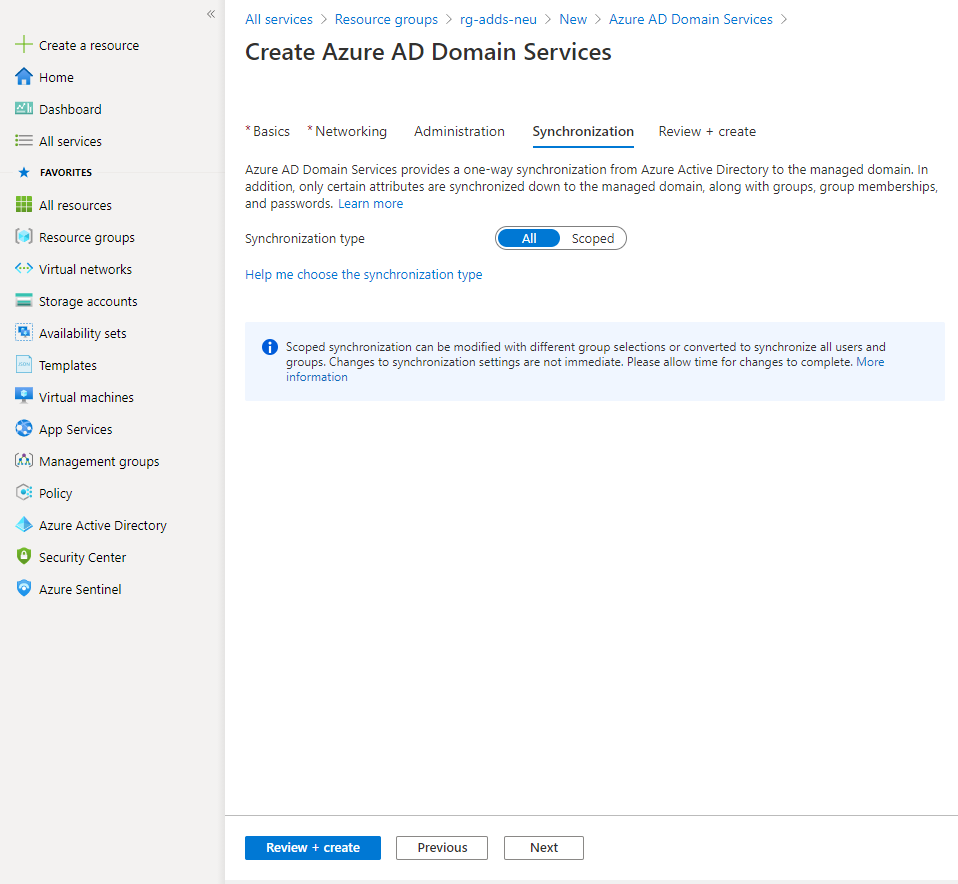The height and width of the screenshot is (884, 958).
Task: Click the Storage accounts icon
Action: (x=22, y=300)
